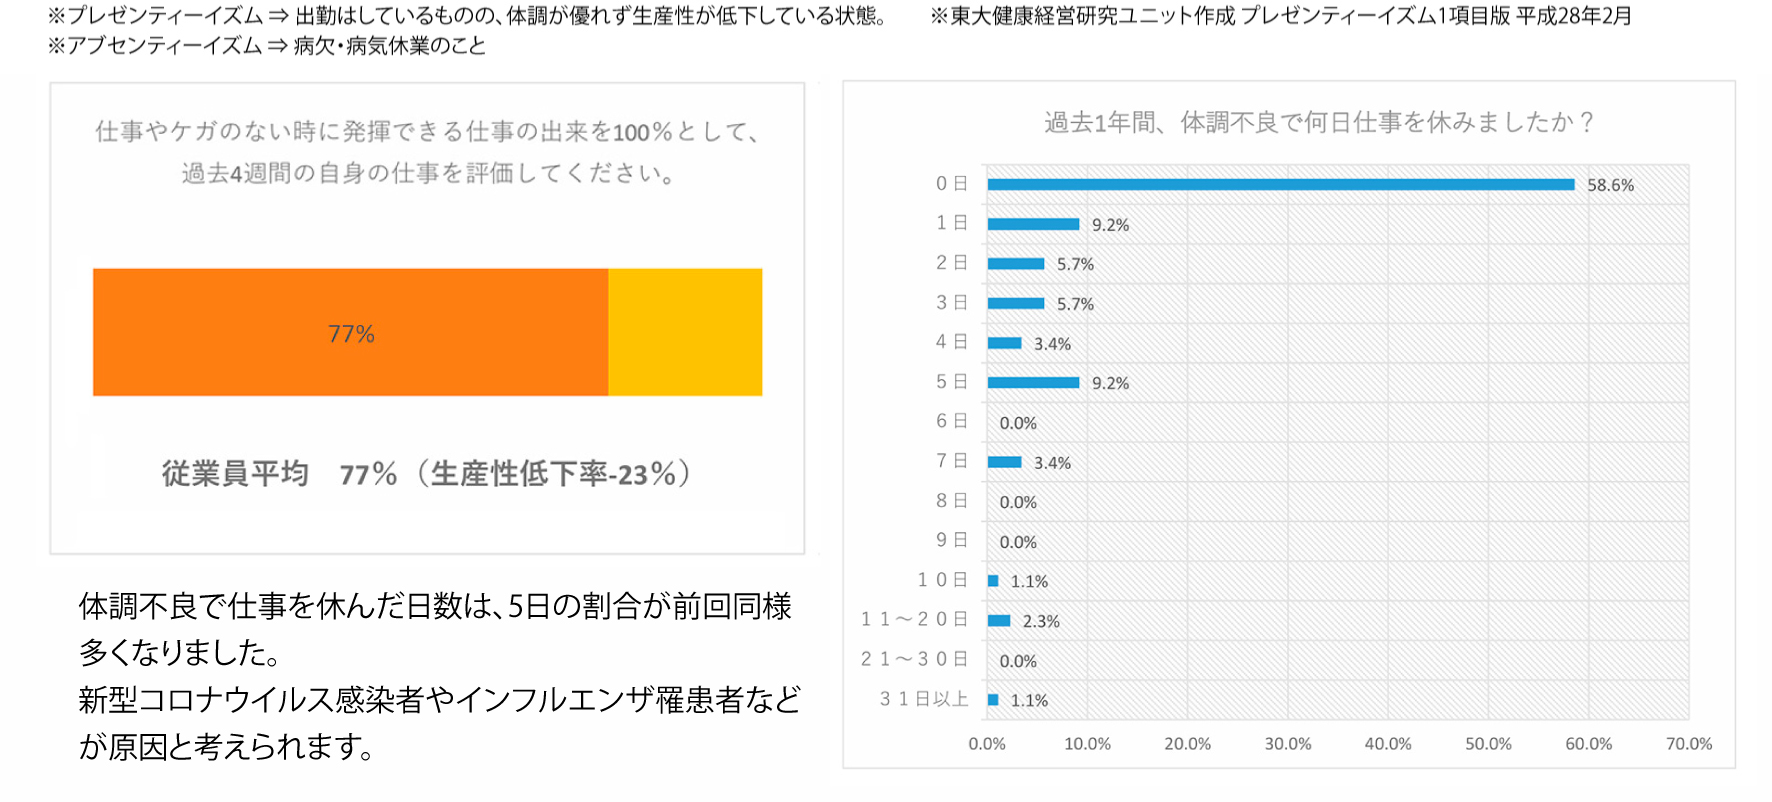Click the yellow remainder bar segment
Screen dimensions: 1772x802
tap(685, 332)
